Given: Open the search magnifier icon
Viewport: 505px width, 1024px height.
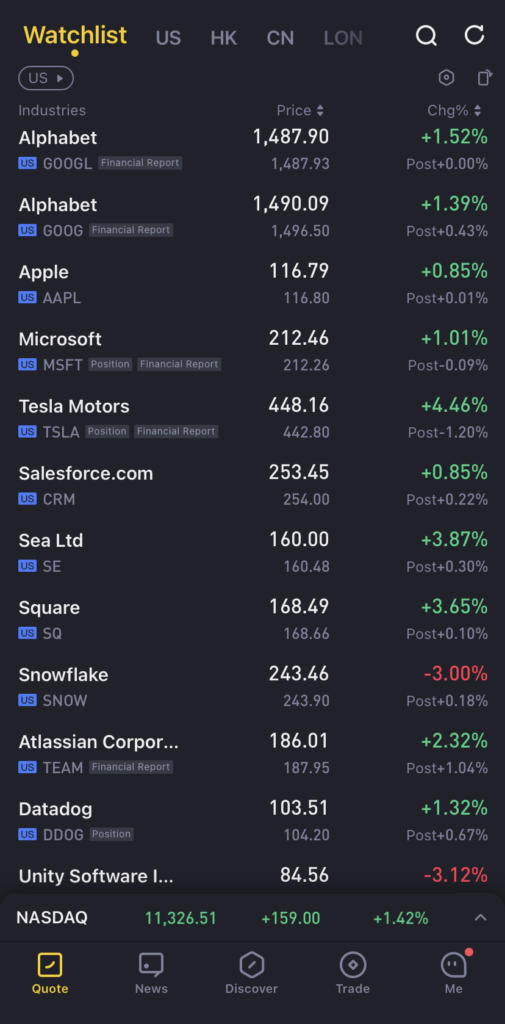Looking at the screenshot, I should point(426,35).
